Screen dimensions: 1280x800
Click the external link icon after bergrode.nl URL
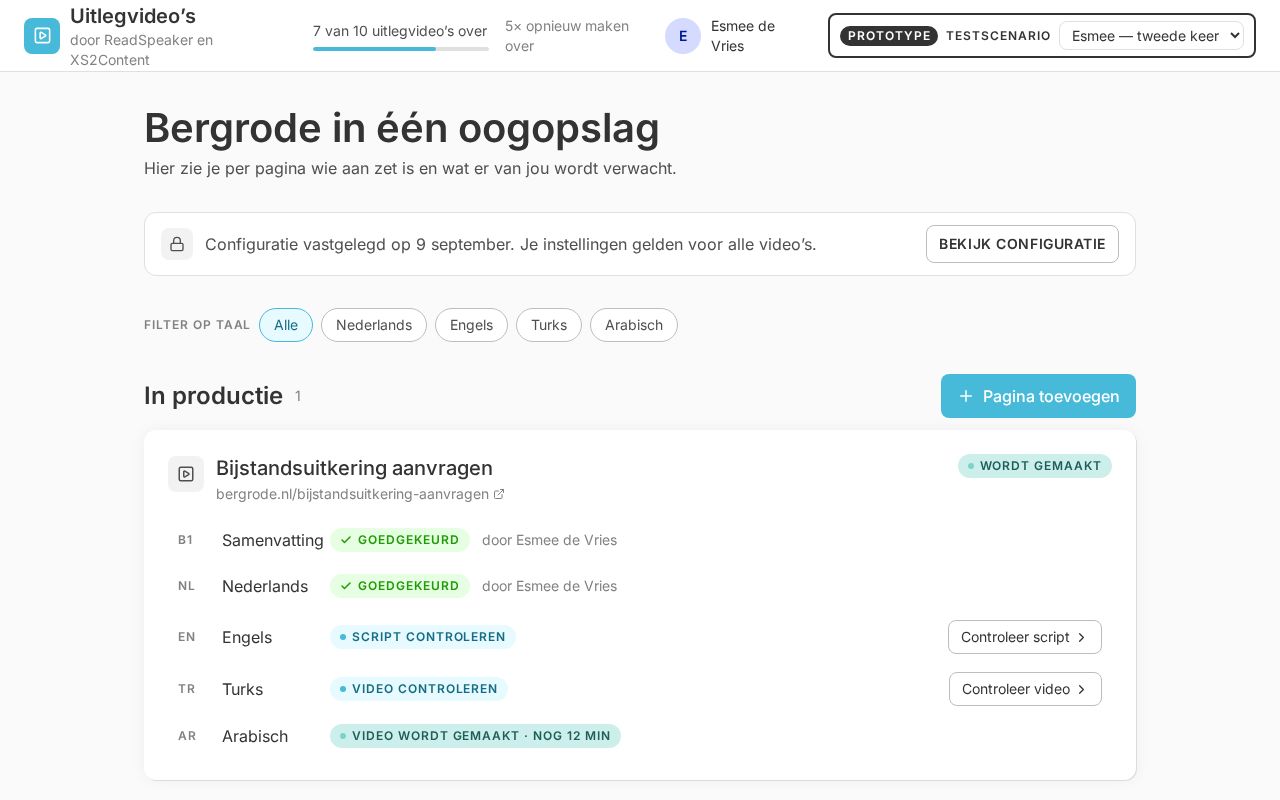[x=499, y=494]
